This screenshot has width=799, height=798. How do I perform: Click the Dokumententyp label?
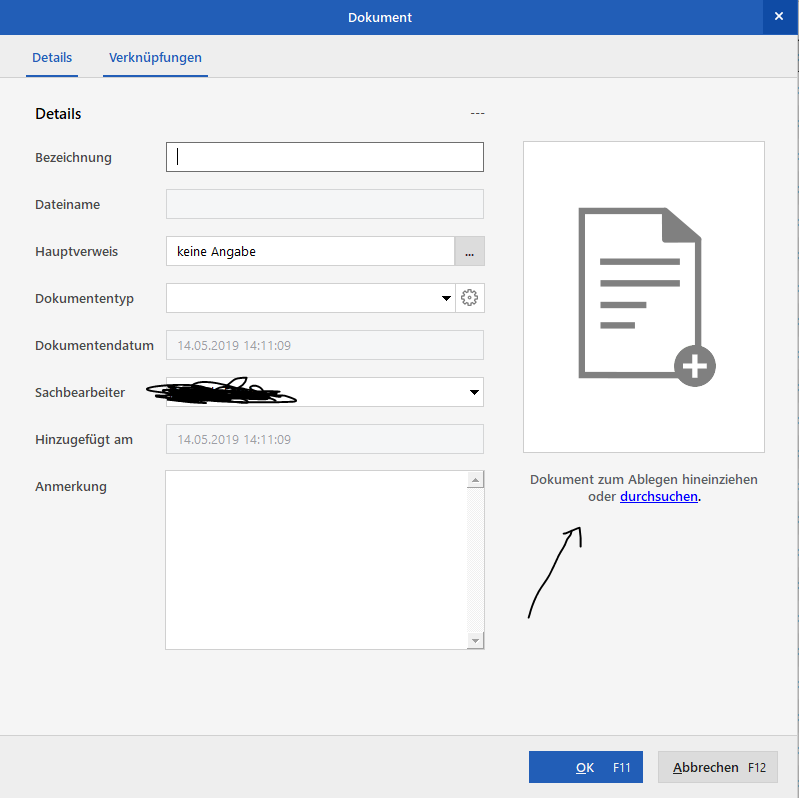point(85,299)
